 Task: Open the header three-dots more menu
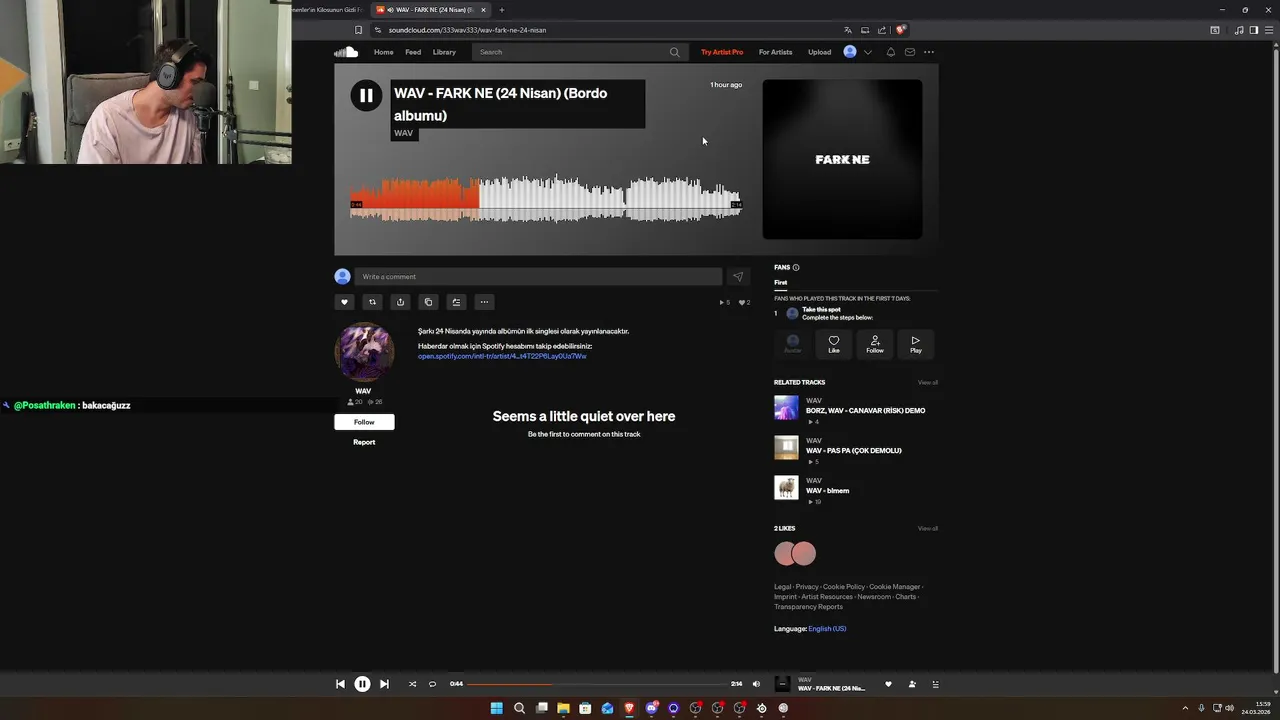click(x=929, y=52)
